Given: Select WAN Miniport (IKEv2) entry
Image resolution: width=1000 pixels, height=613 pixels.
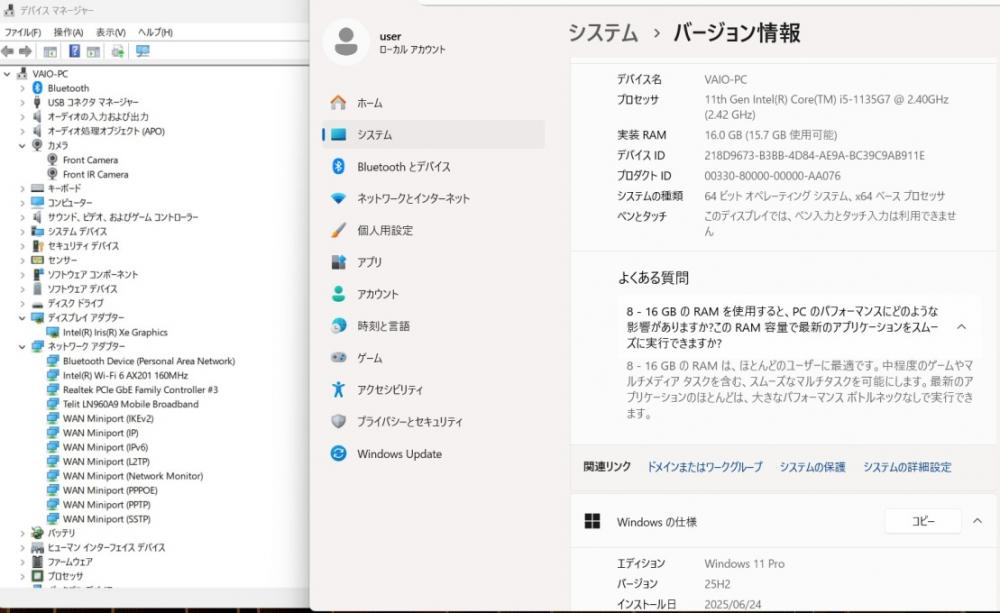Looking at the screenshot, I should click(x=108, y=418).
